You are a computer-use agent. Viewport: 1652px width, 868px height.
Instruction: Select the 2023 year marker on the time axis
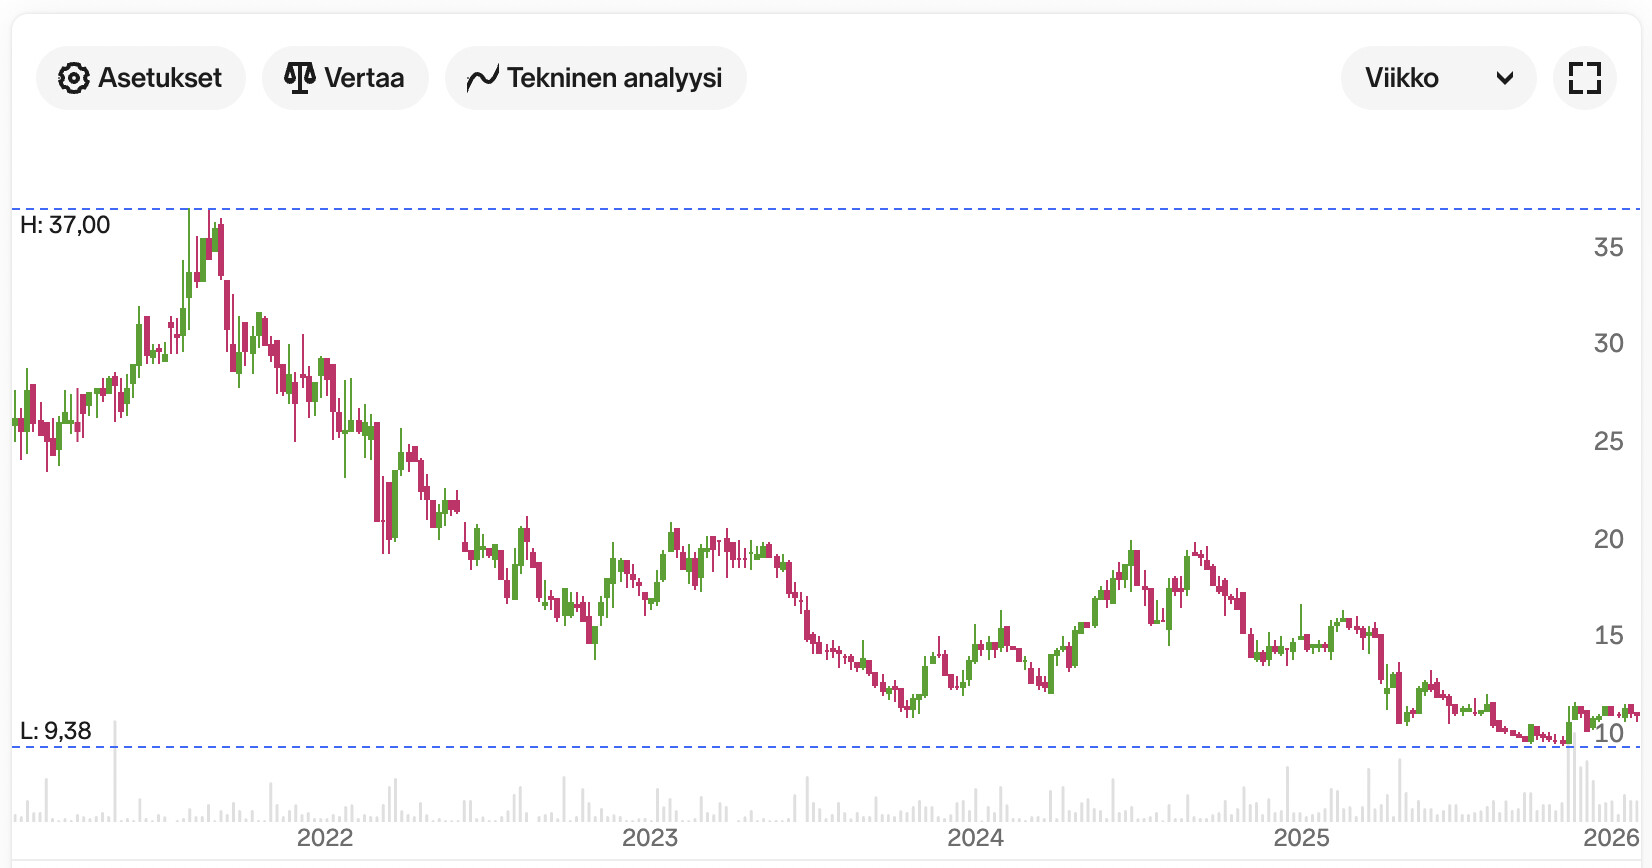(650, 837)
